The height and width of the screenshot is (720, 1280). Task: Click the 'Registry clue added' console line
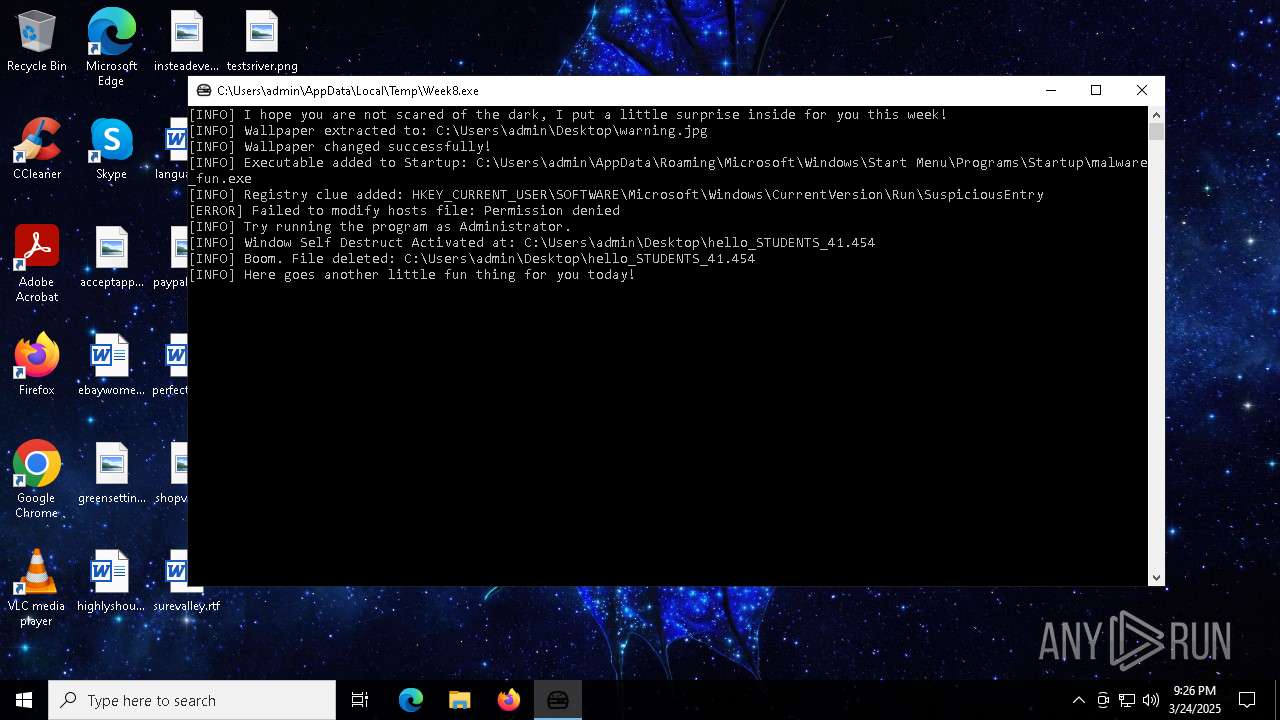(616, 195)
